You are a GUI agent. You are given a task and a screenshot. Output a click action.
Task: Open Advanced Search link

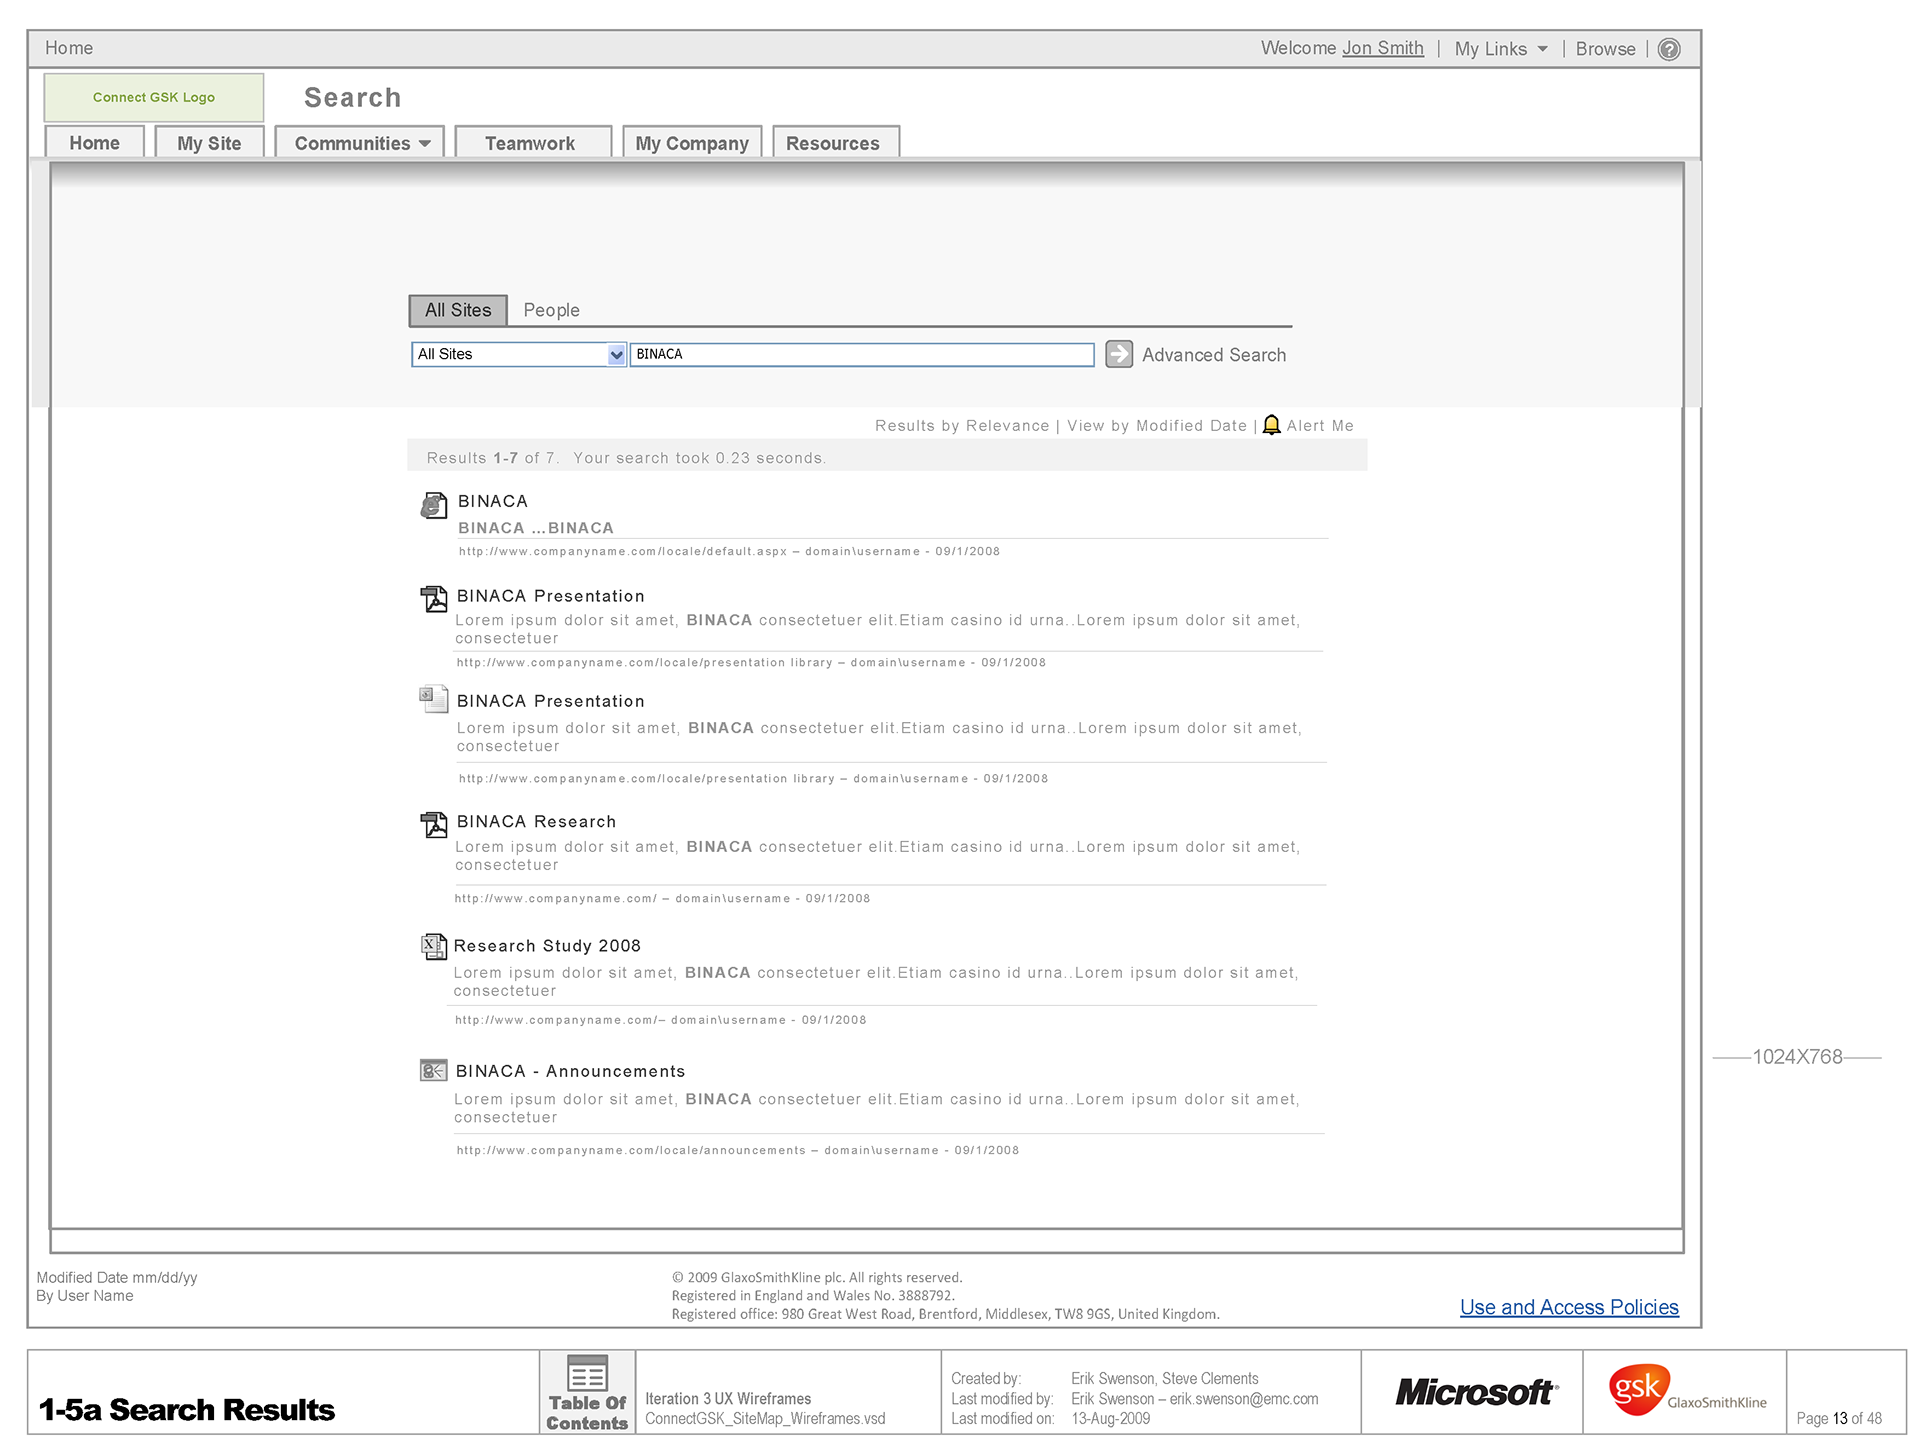point(1213,355)
